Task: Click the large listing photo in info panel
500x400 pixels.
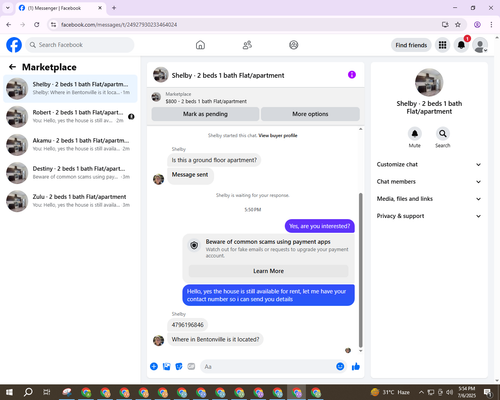Action: click(429, 82)
